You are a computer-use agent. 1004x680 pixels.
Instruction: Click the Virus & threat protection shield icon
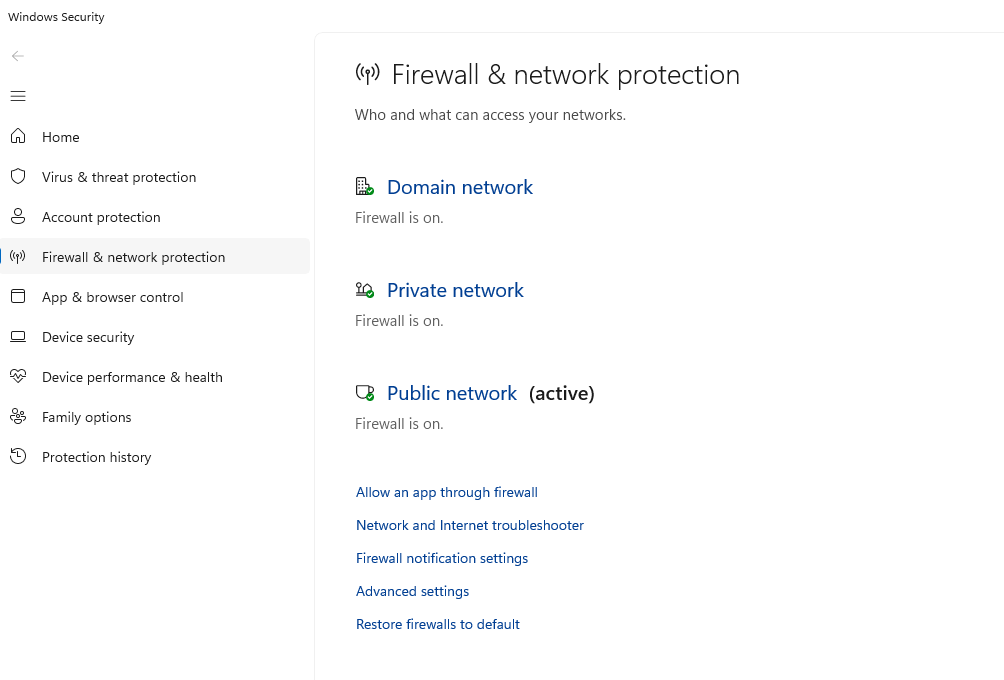(x=18, y=177)
